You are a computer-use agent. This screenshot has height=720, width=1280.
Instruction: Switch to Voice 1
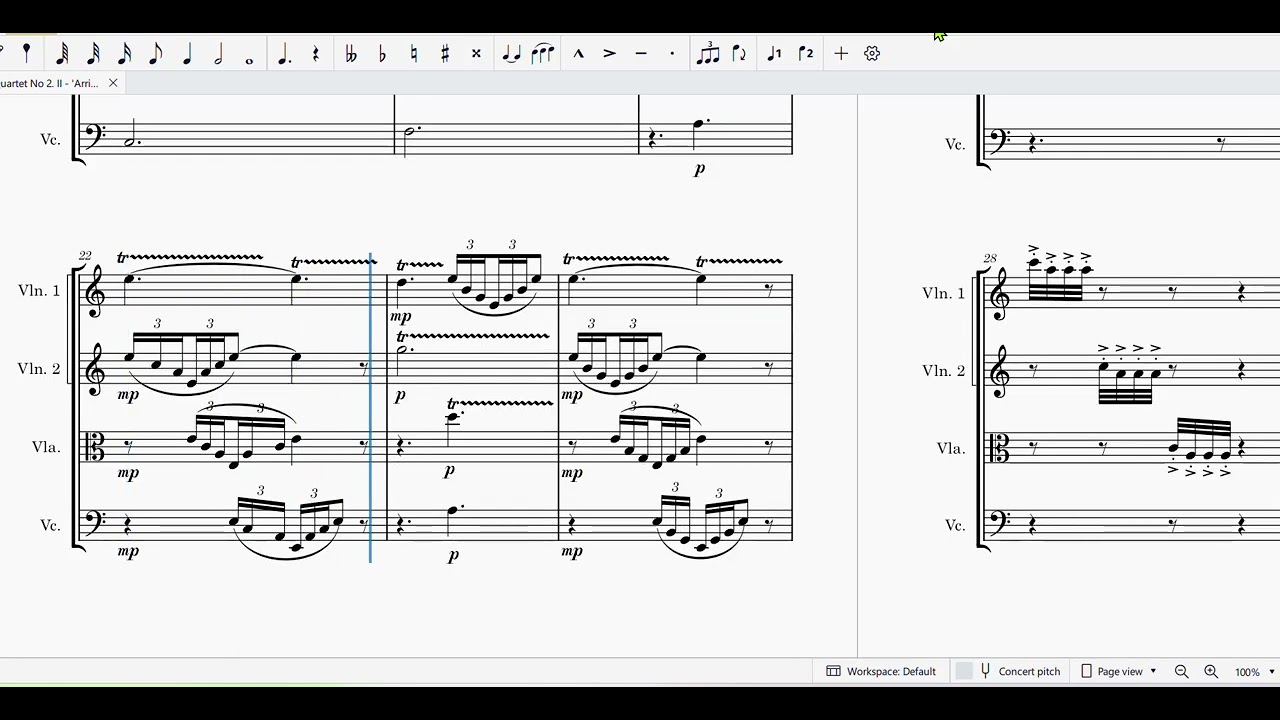click(x=774, y=54)
